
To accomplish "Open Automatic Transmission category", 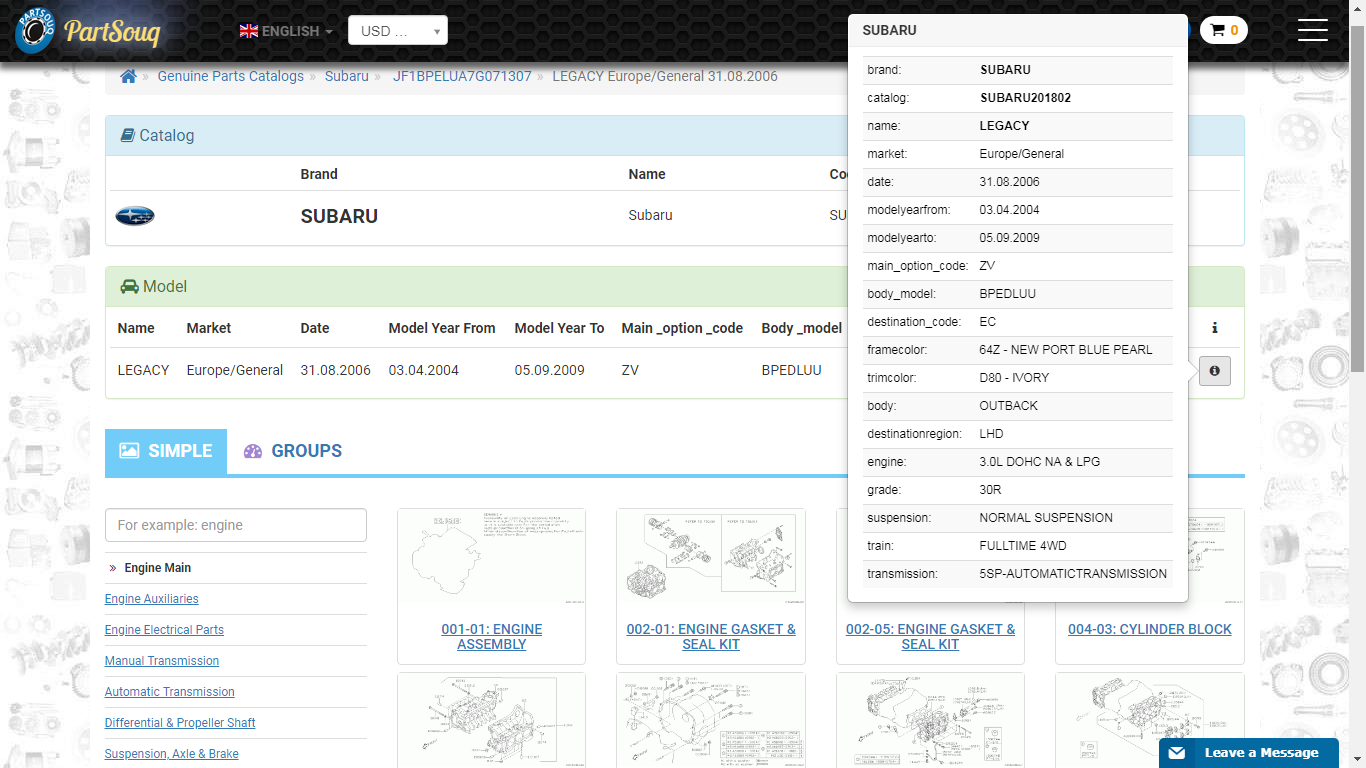I will [169, 692].
